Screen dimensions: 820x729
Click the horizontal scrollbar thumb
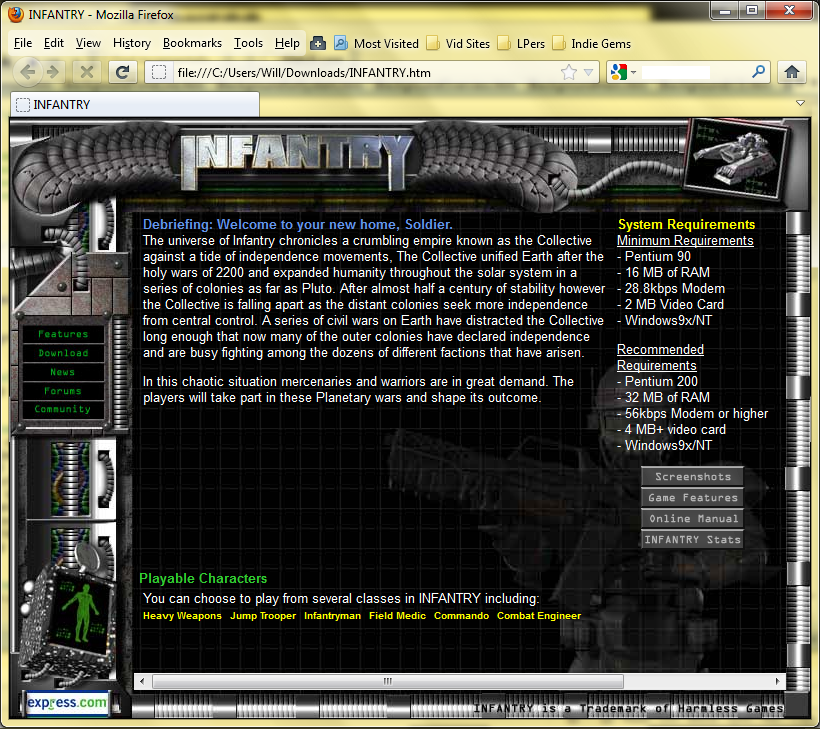coord(387,681)
